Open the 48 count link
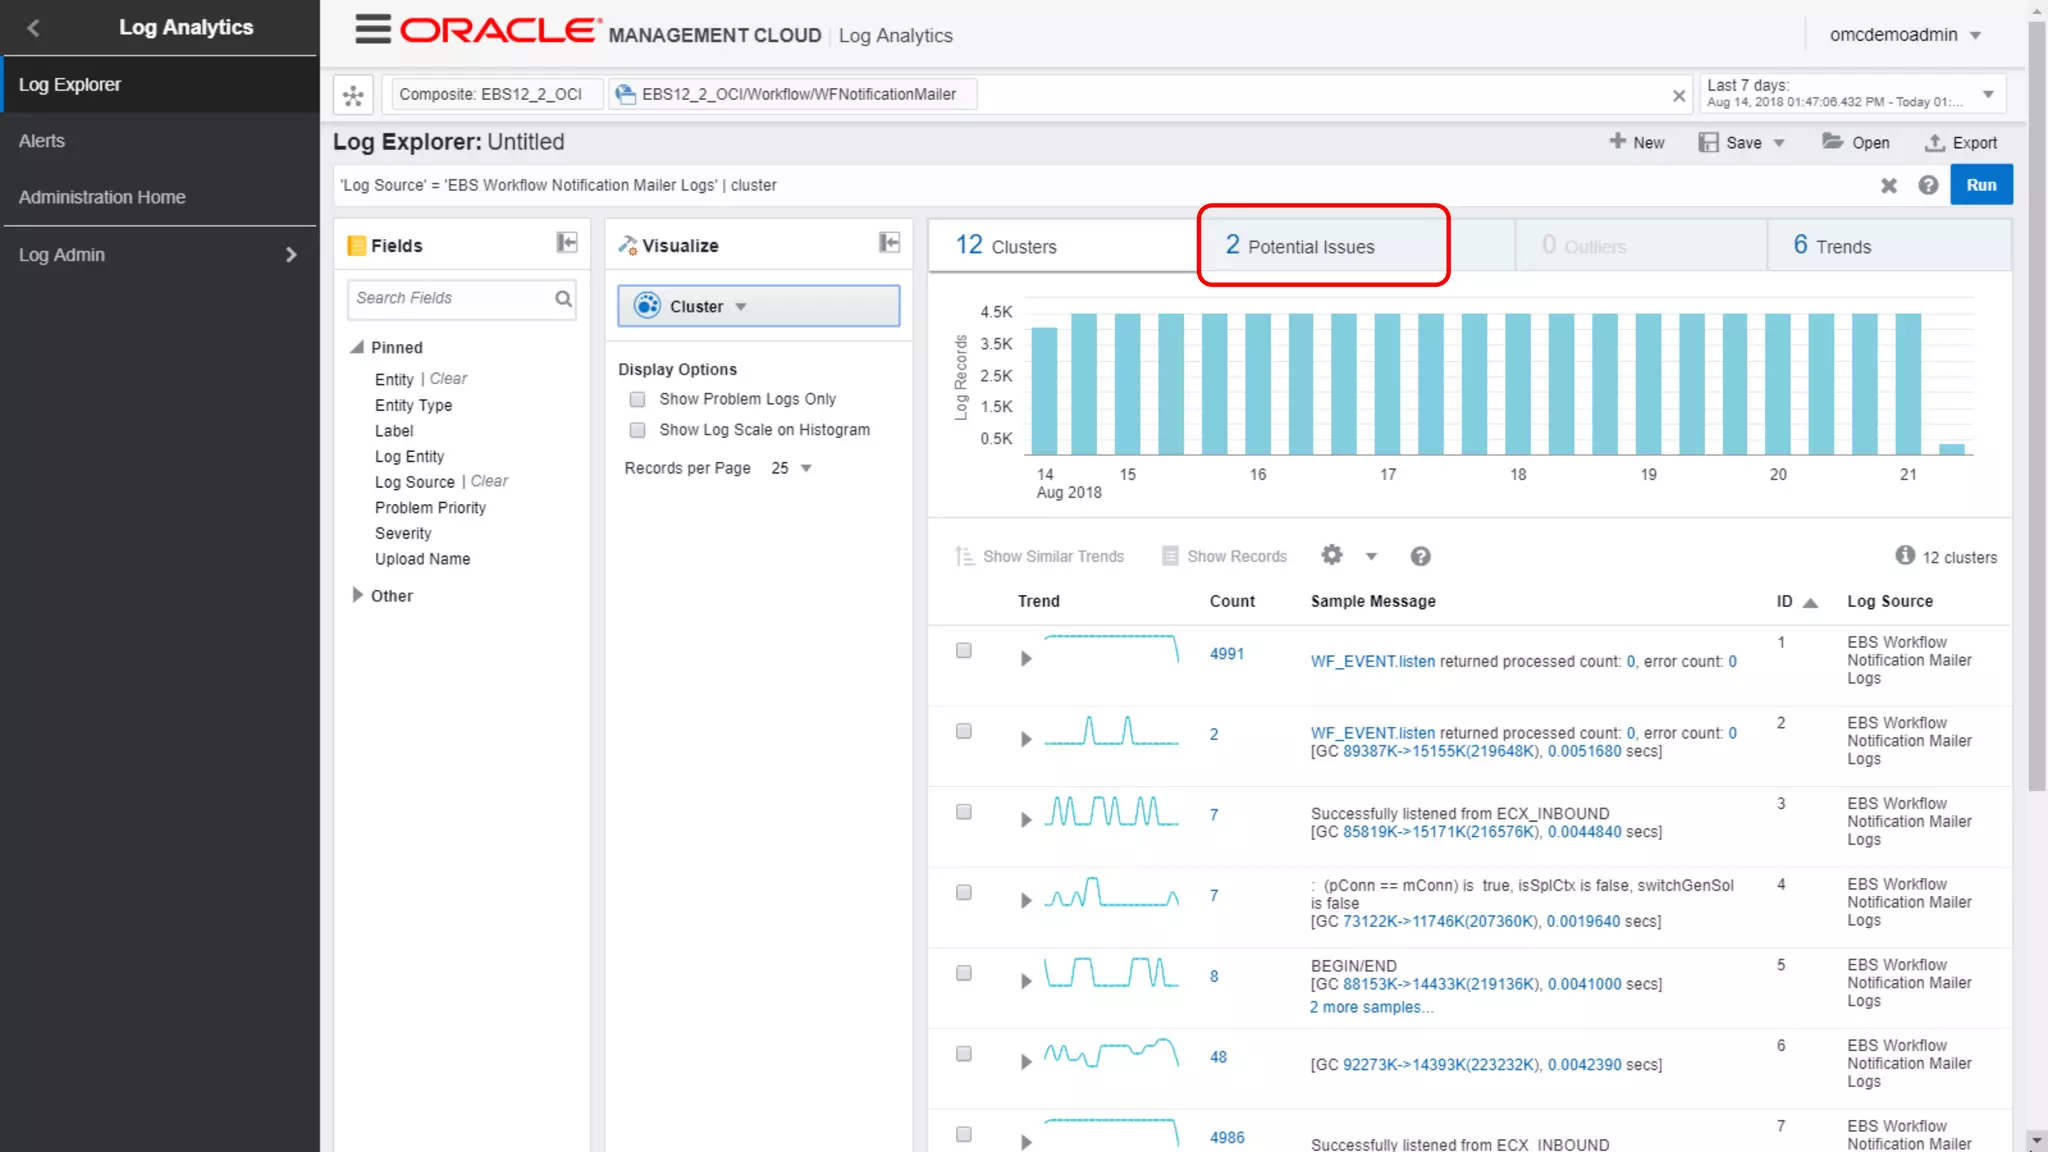Screen dimensions: 2048x1152 (x=1218, y=1057)
